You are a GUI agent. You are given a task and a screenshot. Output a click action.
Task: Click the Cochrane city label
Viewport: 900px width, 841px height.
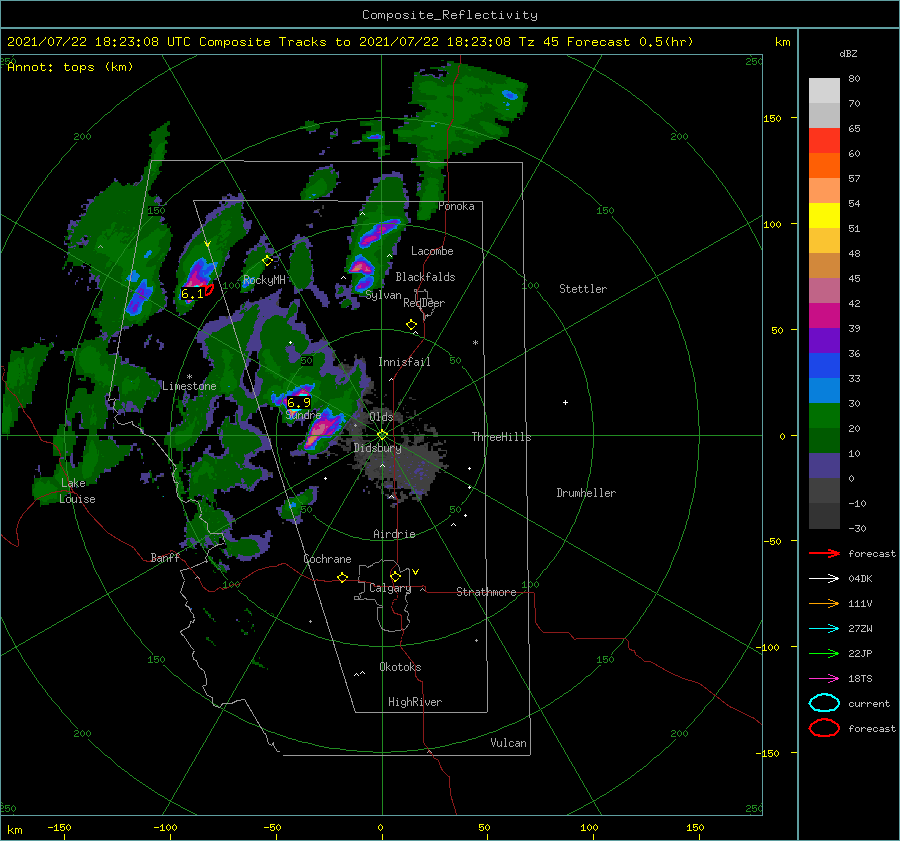327,559
